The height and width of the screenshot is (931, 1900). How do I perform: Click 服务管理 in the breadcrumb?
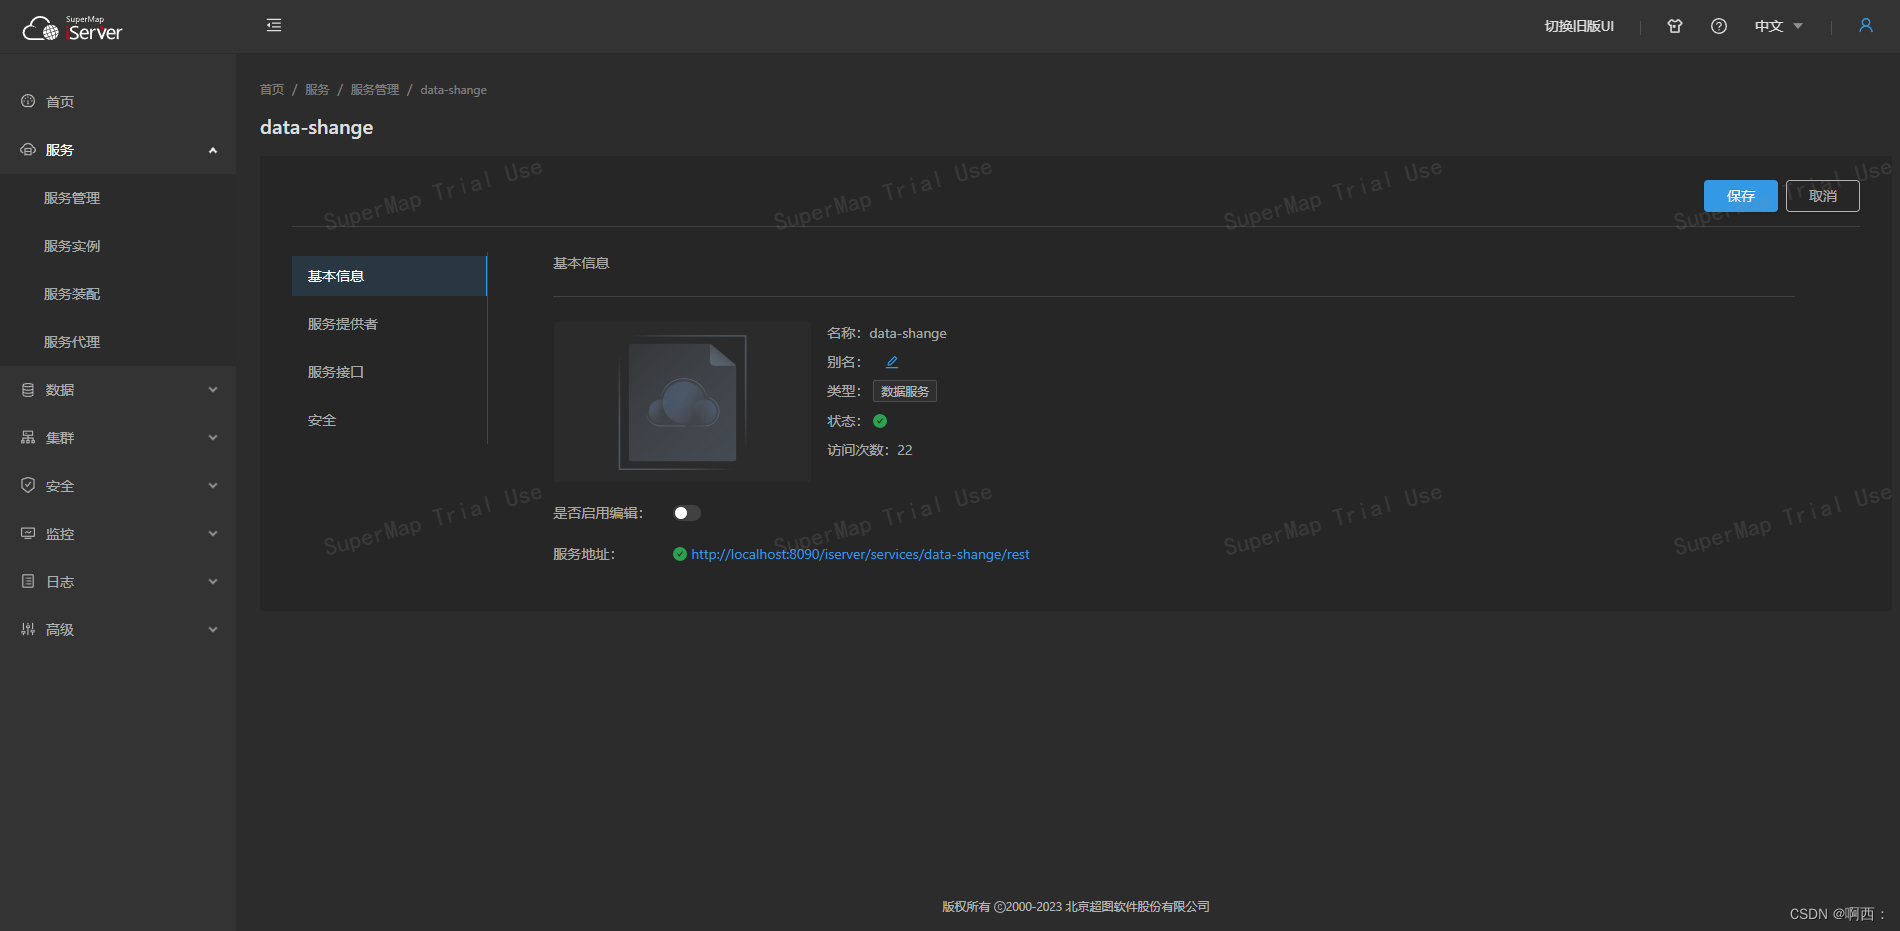point(375,90)
